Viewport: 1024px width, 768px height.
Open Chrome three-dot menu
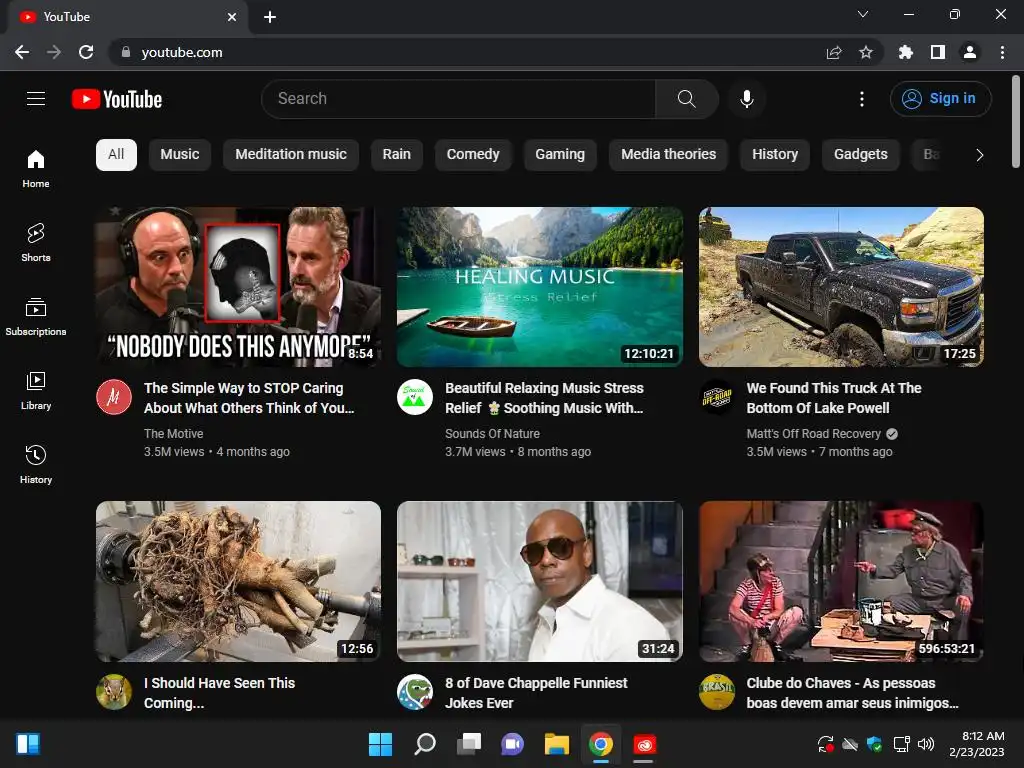1002,52
